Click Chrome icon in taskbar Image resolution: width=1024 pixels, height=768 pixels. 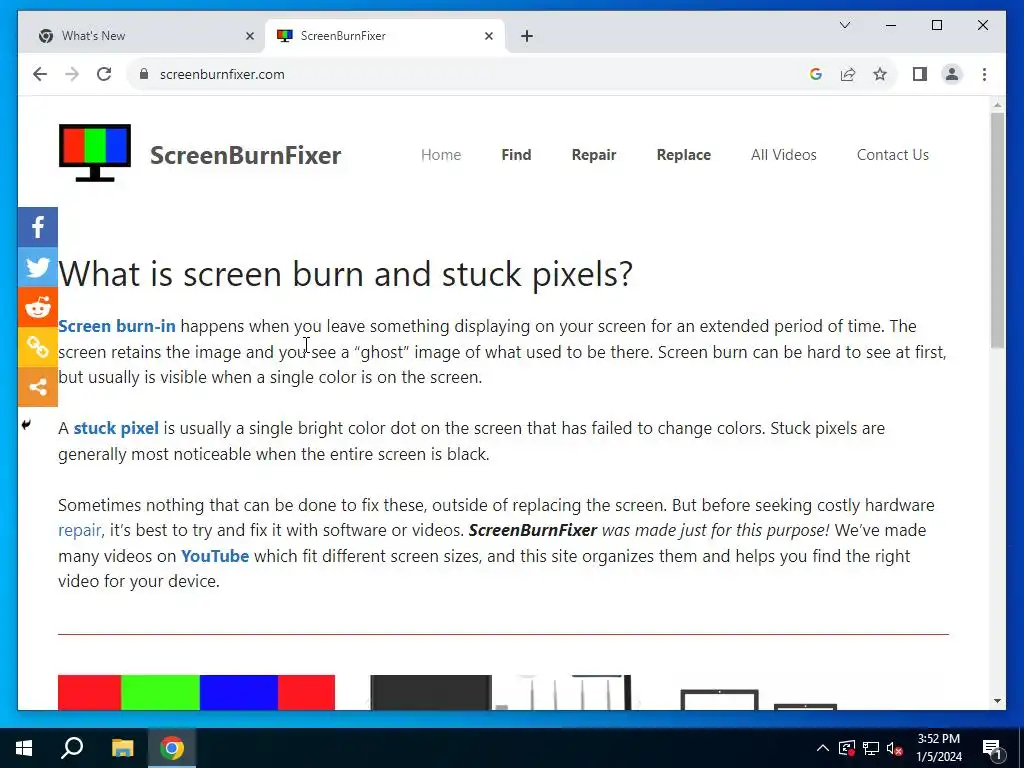[x=172, y=748]
